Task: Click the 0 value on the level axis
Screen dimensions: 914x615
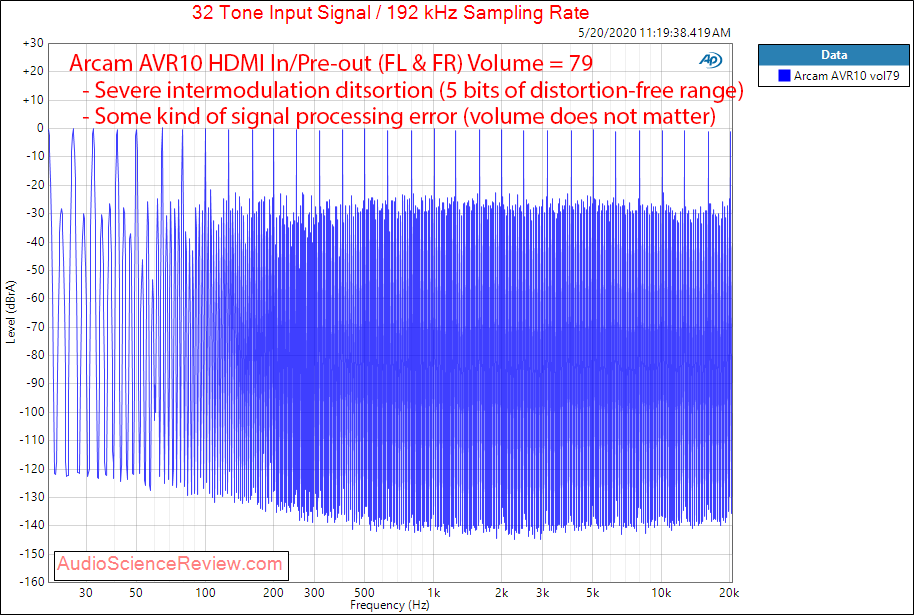Action: click(40, 128)
